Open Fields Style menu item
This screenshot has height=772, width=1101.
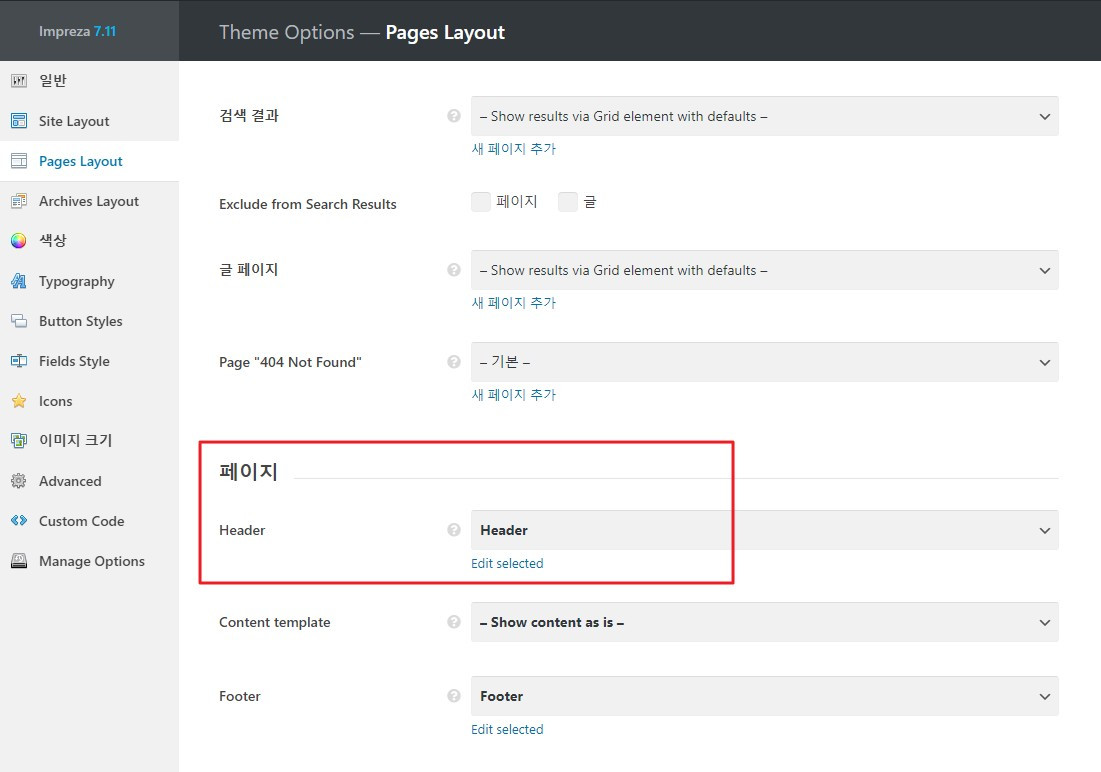point(89,361)
